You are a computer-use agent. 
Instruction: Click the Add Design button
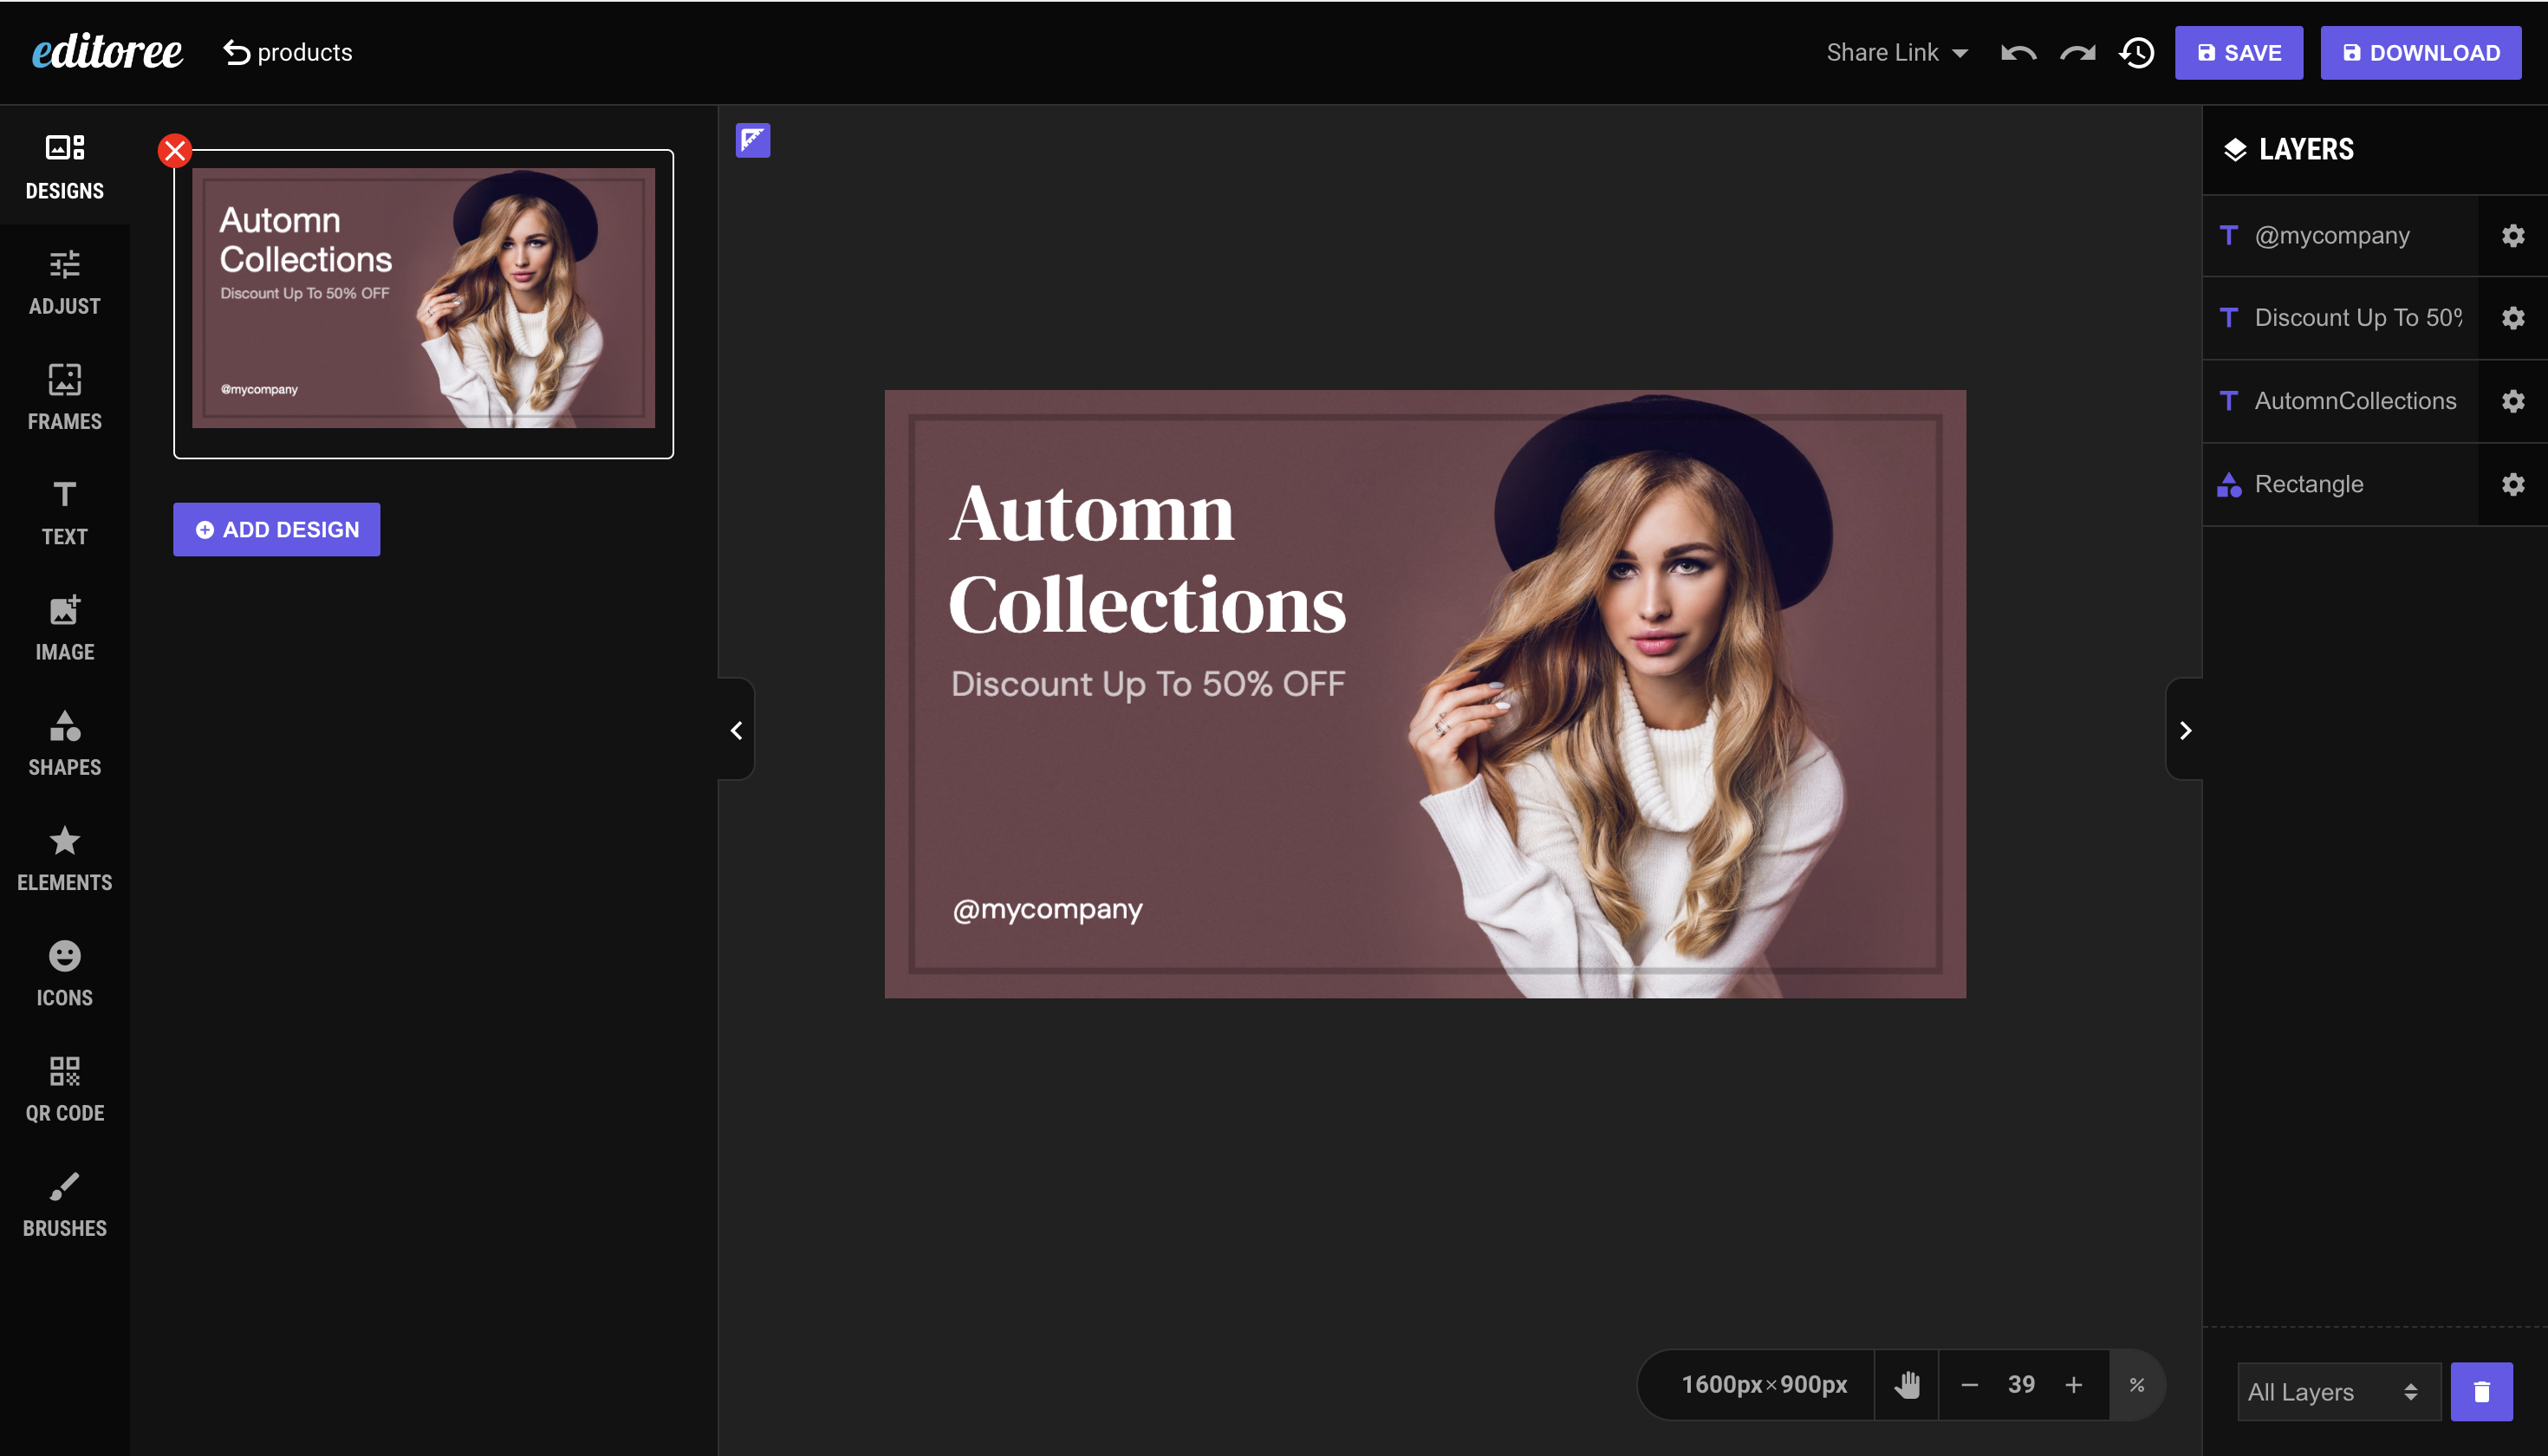pyautogui.click(x=277, y=529)
